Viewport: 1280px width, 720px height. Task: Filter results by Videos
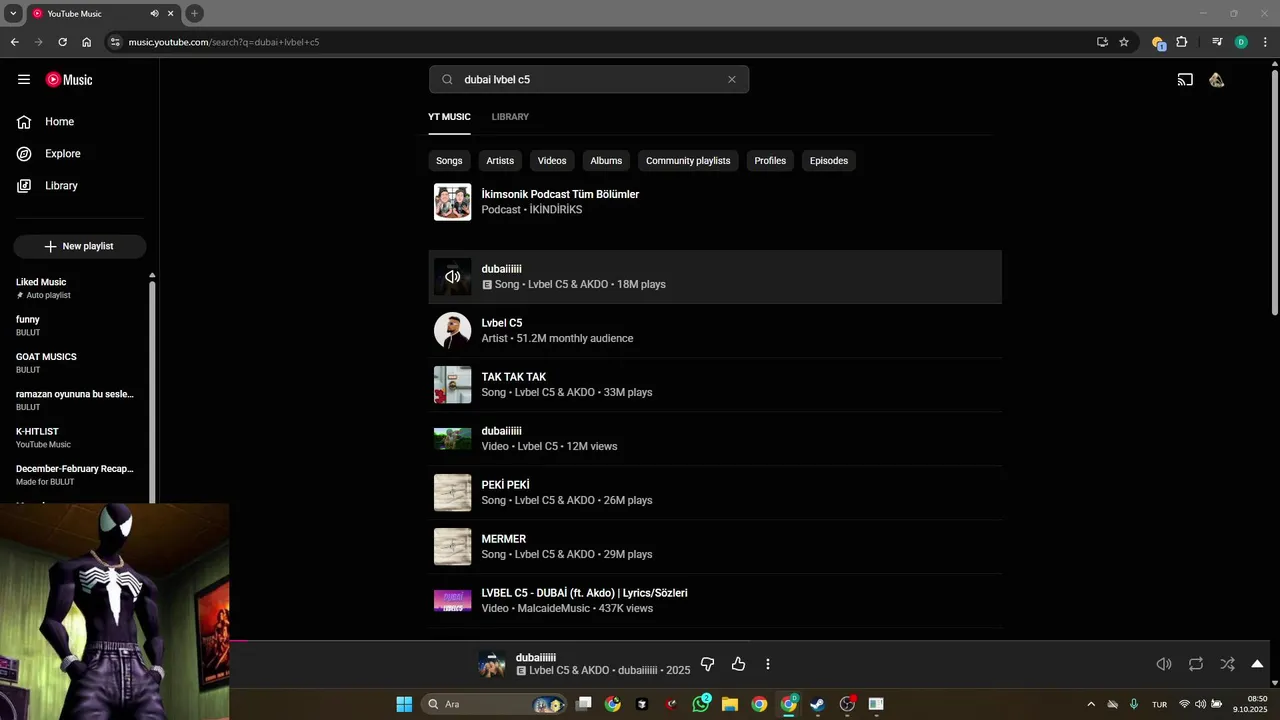552,161
